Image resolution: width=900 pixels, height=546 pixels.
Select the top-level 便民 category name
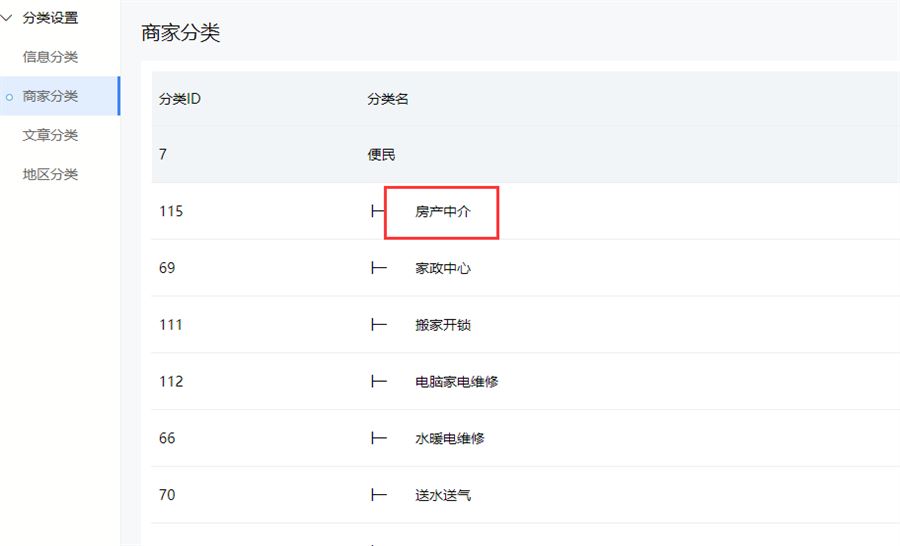click(x=382, y=155)
